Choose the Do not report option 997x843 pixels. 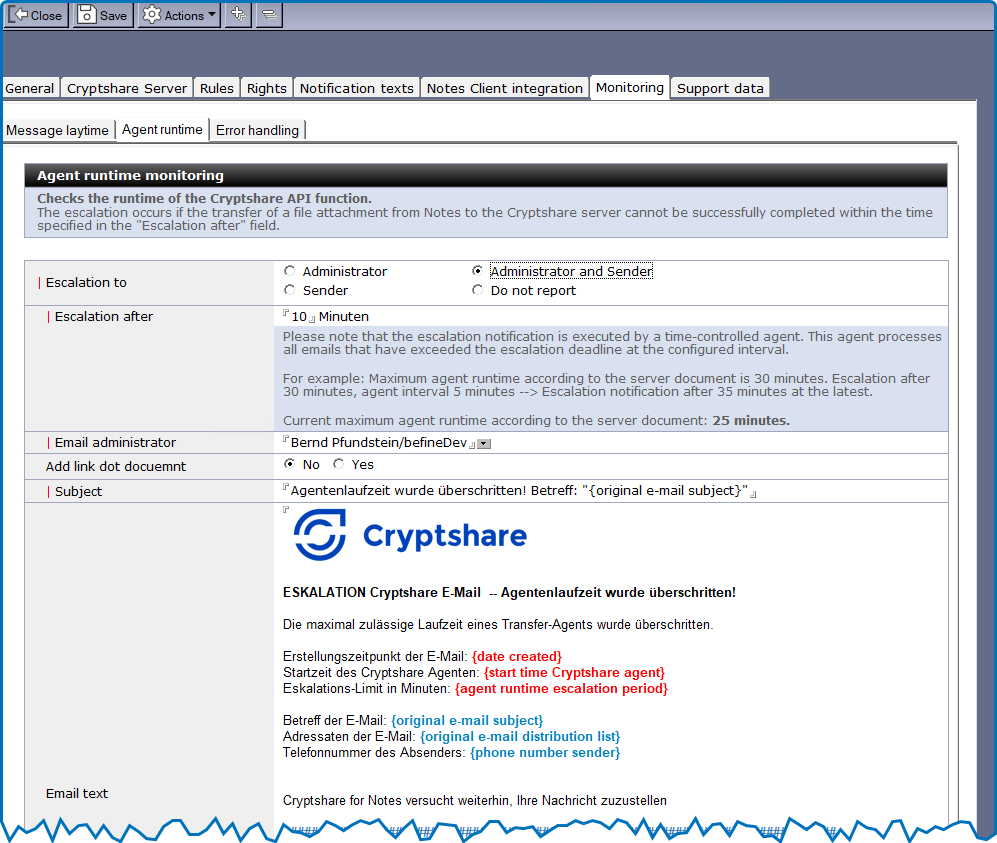coord(478,290)
